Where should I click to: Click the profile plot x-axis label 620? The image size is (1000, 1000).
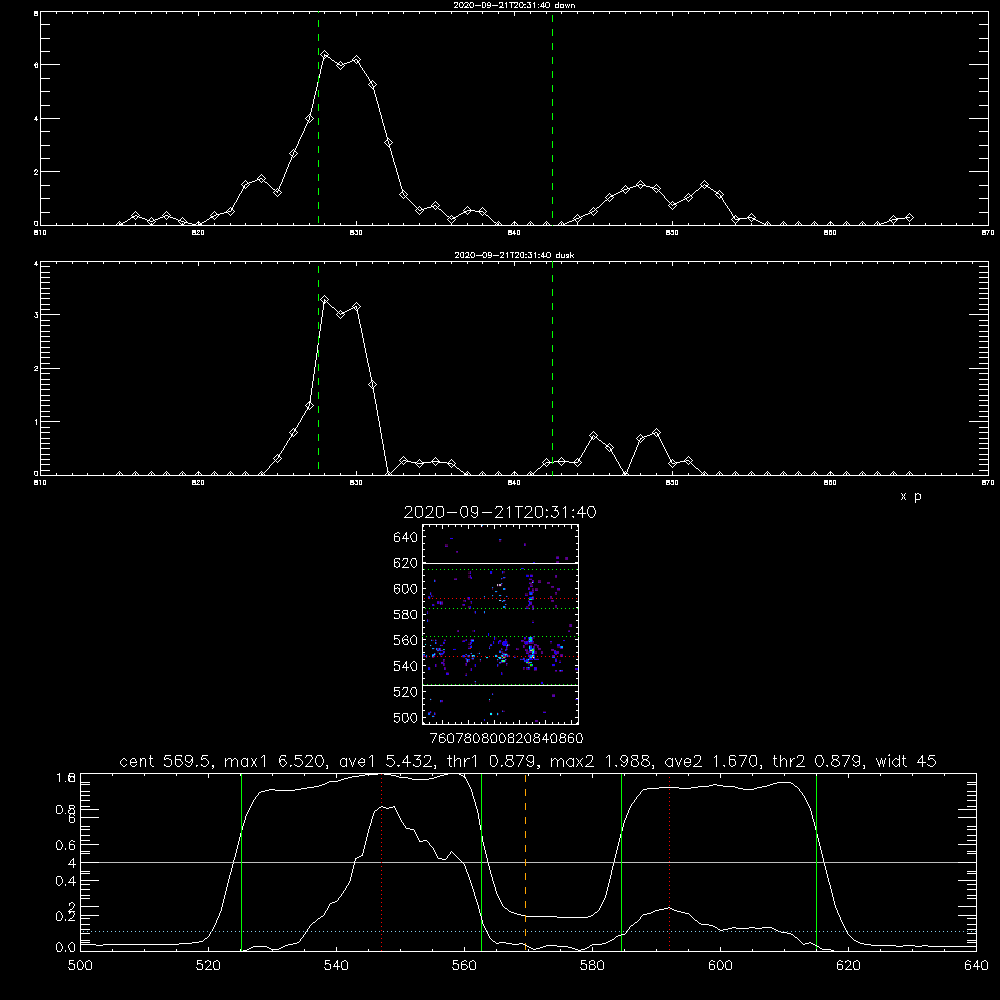point(849,966)
